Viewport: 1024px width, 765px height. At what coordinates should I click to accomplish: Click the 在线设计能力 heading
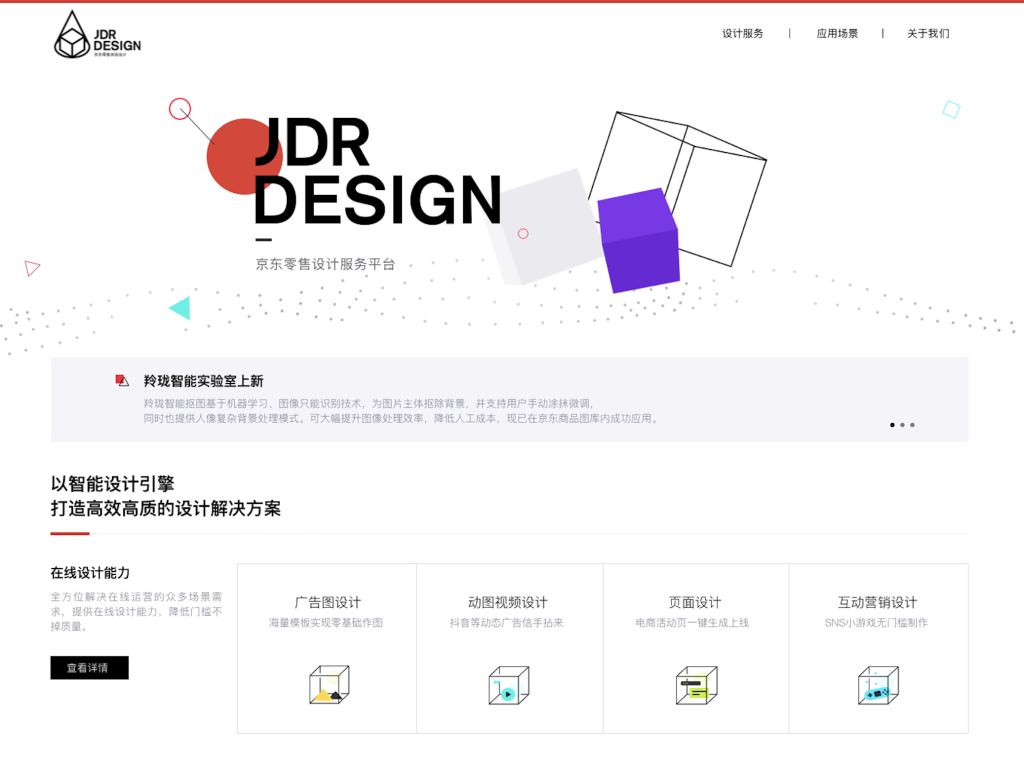coord(90,573)
